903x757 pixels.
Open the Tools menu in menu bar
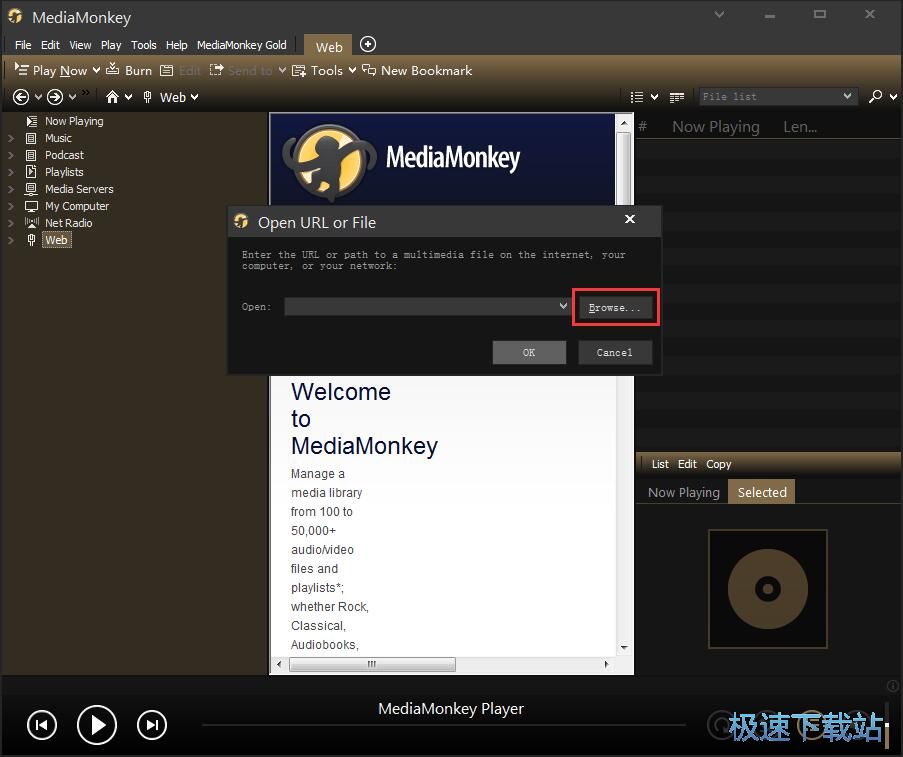tap(144, 45)
